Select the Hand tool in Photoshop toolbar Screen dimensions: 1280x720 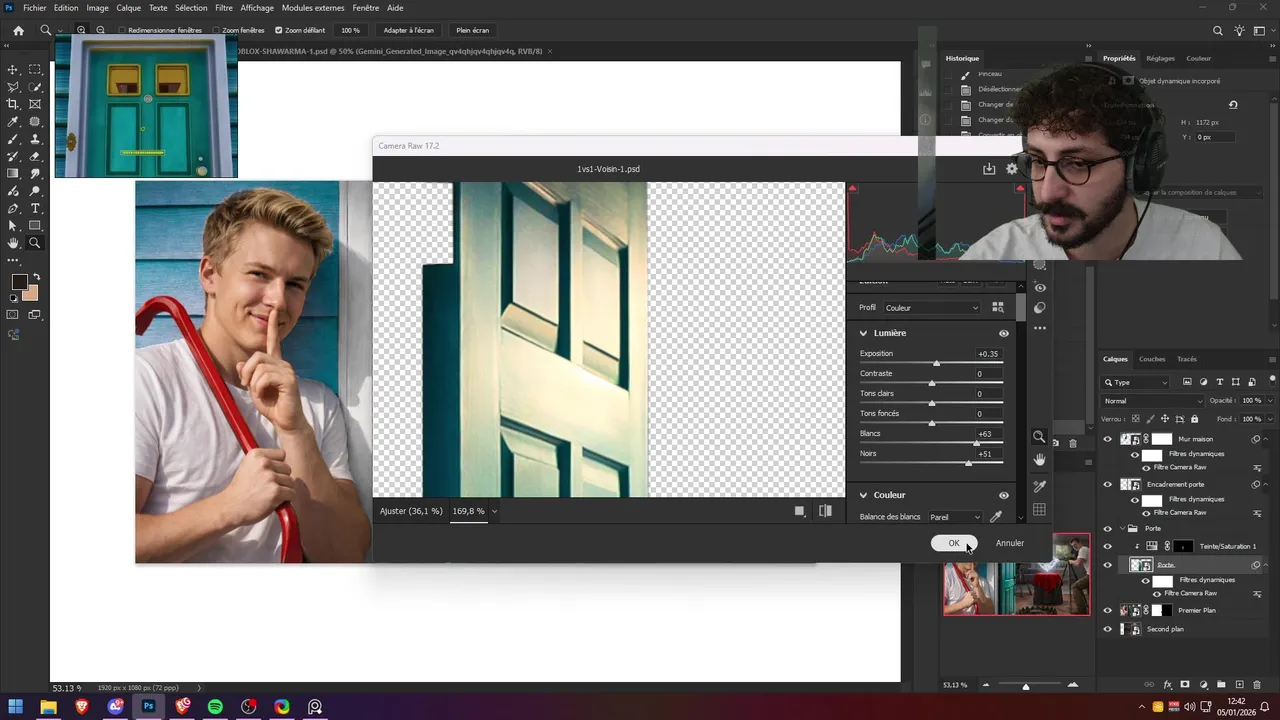pyautogui.click(x=13, y=243)
